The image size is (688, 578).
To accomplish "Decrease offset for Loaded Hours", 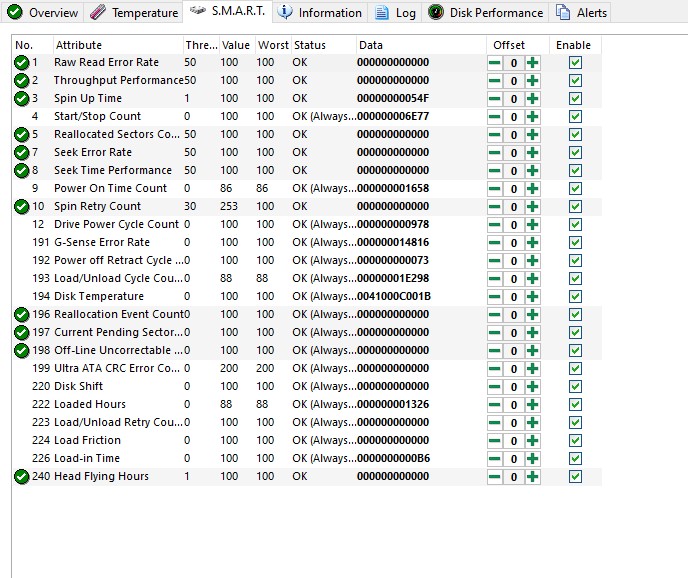I will tap(494, 405).
